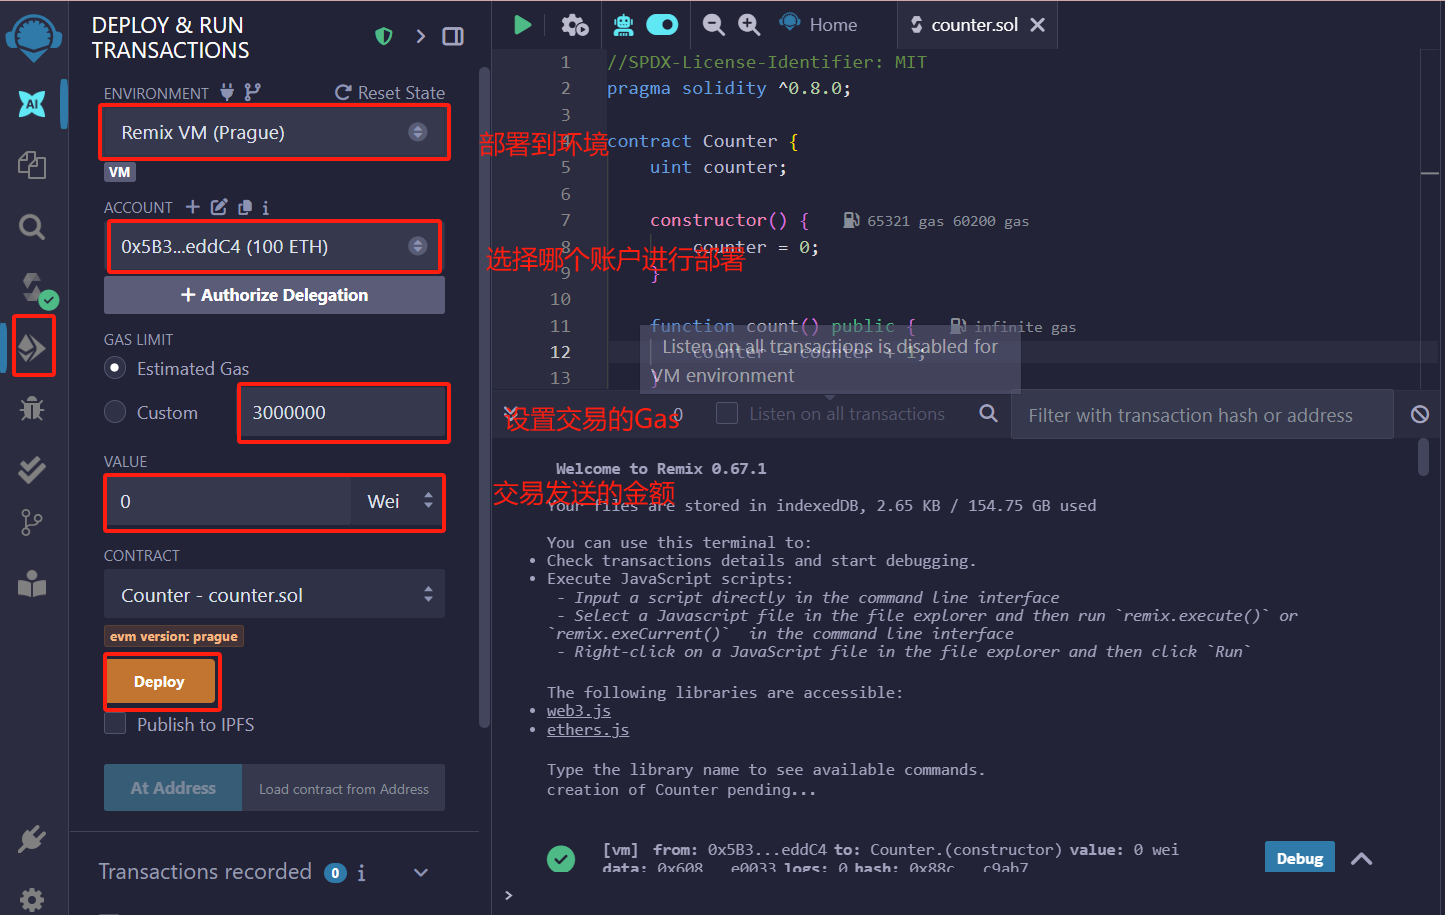Click the transaction hash filter field

[1201, 414]
